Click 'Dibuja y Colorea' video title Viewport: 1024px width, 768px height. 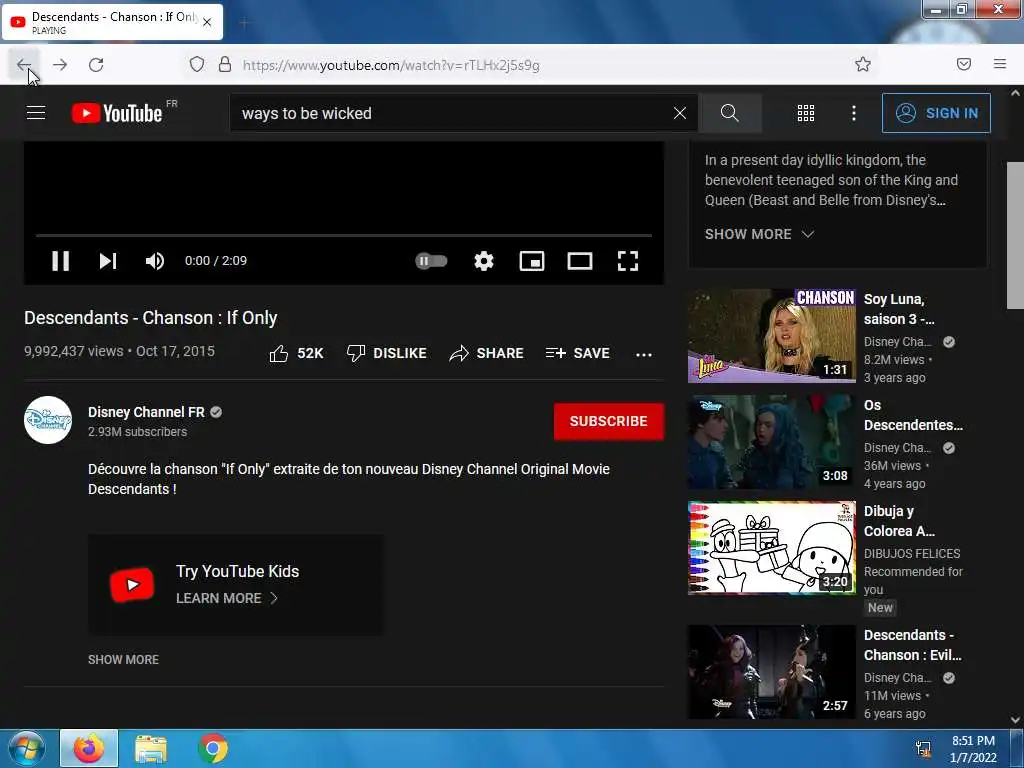point(899,521)
